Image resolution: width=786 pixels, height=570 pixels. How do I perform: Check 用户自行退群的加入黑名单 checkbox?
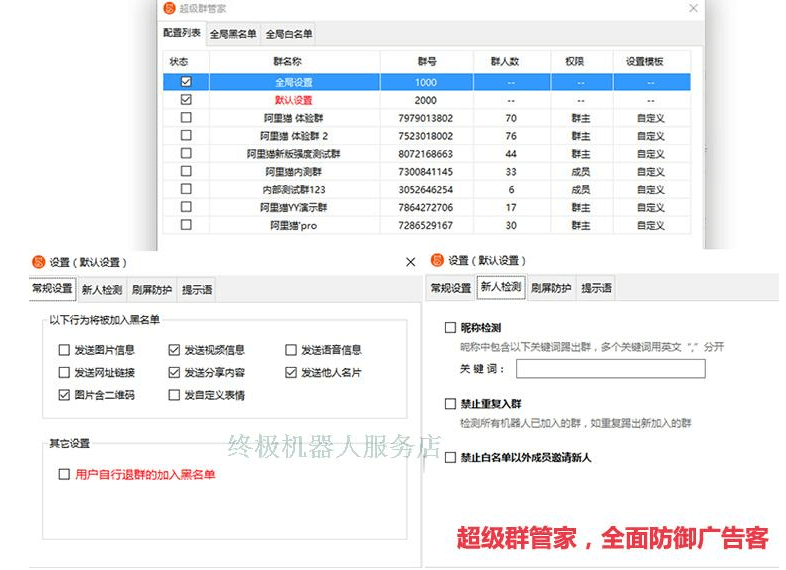pos(64,474)
